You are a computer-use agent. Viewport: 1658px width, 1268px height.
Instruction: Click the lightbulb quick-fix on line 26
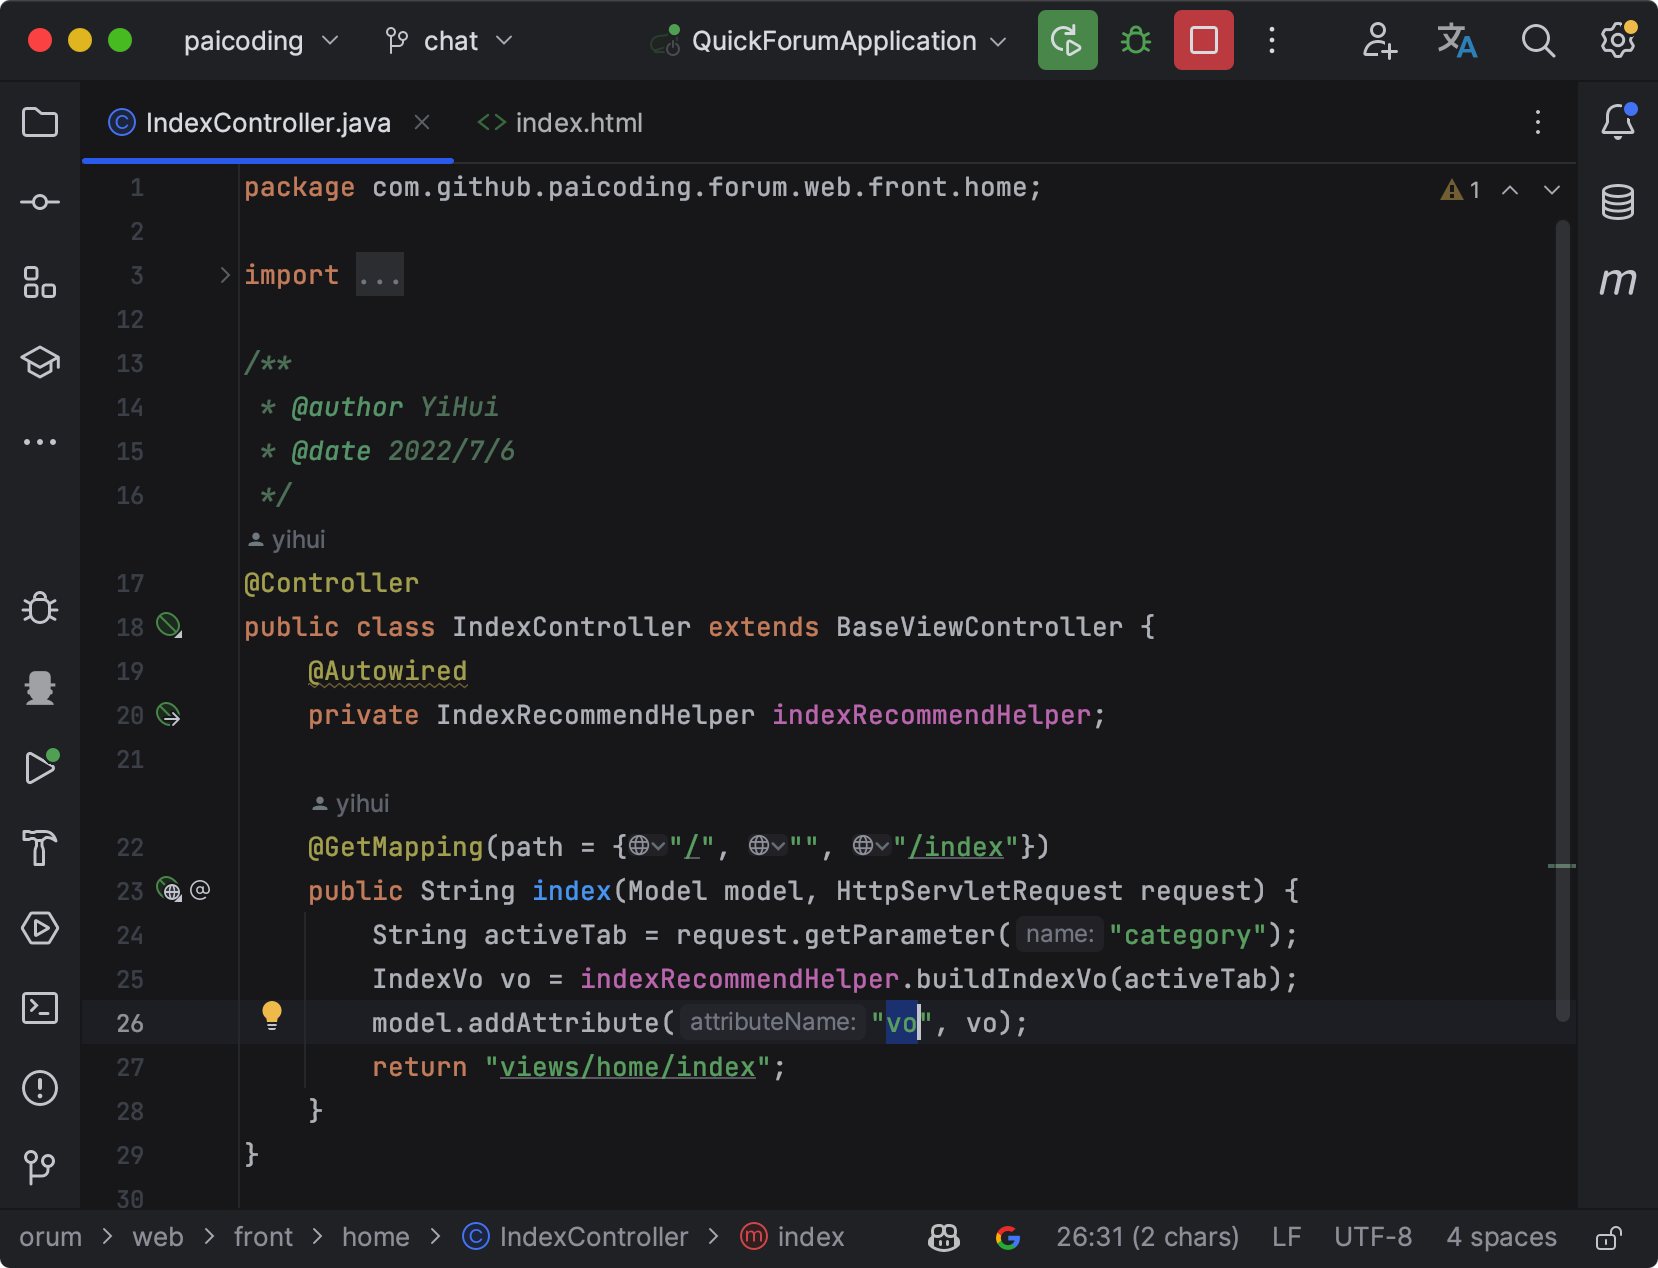[x=271, y=1015]
